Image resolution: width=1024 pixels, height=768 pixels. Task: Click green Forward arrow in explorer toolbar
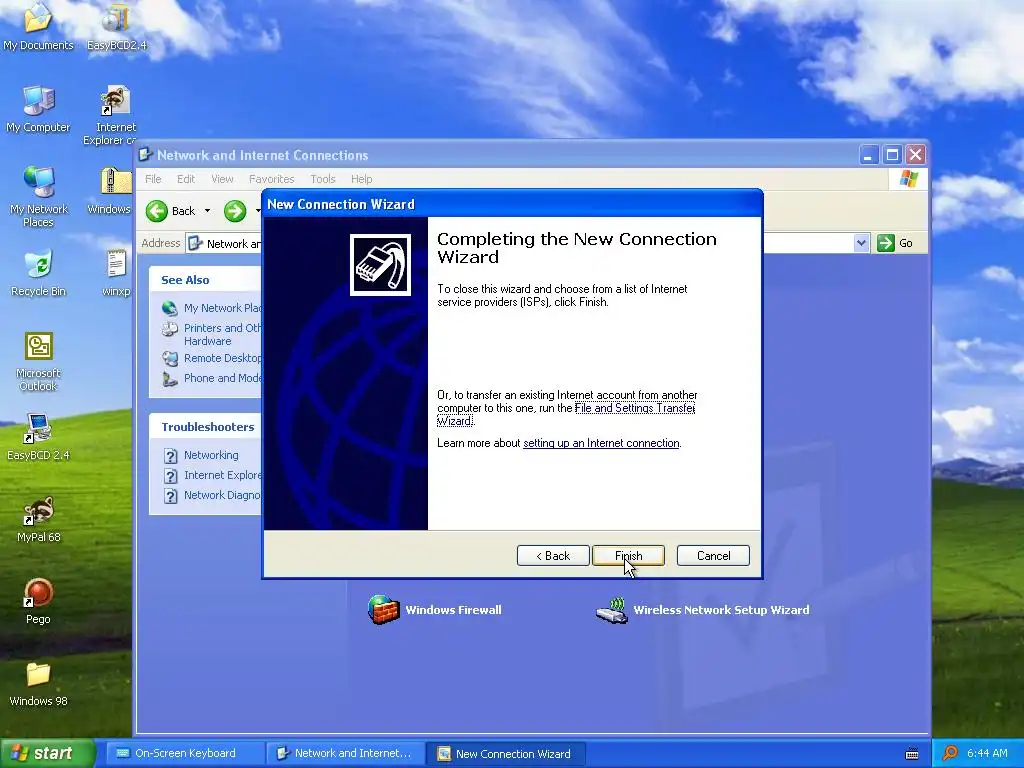(234, 211)
